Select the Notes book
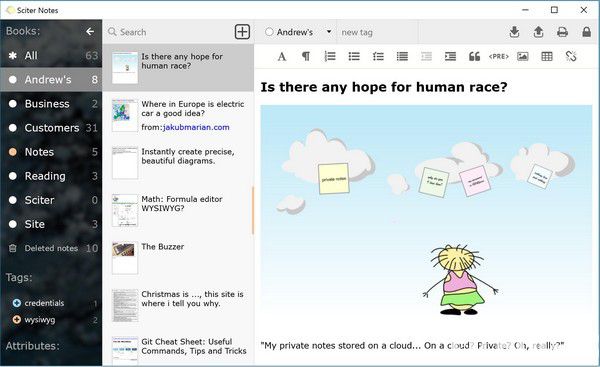Image resolution: width=600 pixels, height=367 pixels. 51,152
